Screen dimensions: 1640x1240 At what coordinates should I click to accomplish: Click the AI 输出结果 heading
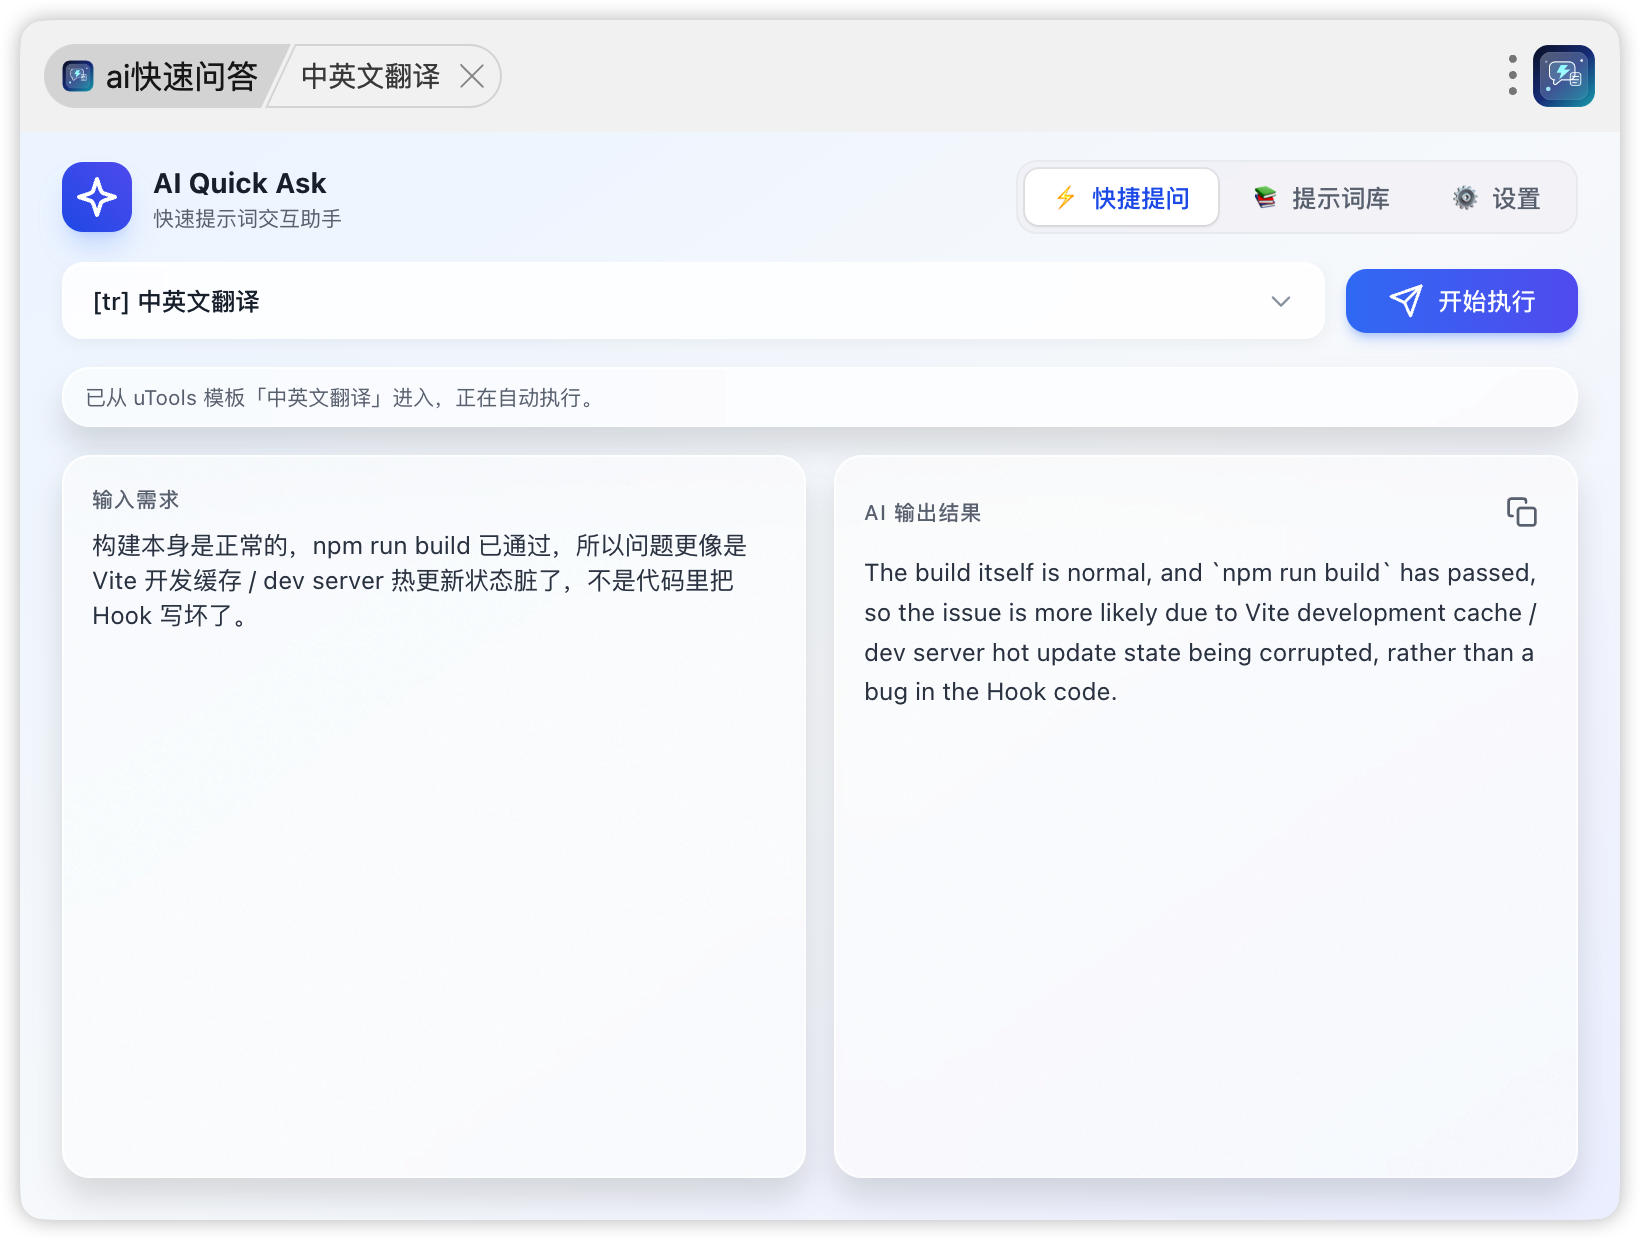click(x=922, y=513)
